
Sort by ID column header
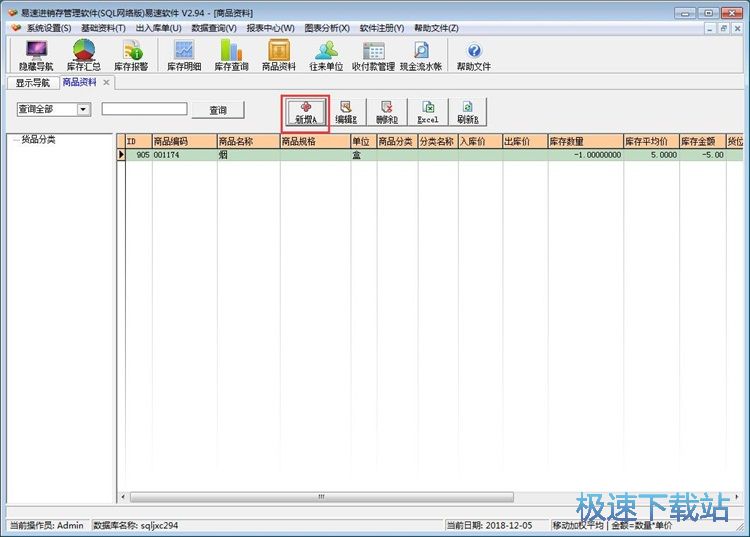[139, 142]
